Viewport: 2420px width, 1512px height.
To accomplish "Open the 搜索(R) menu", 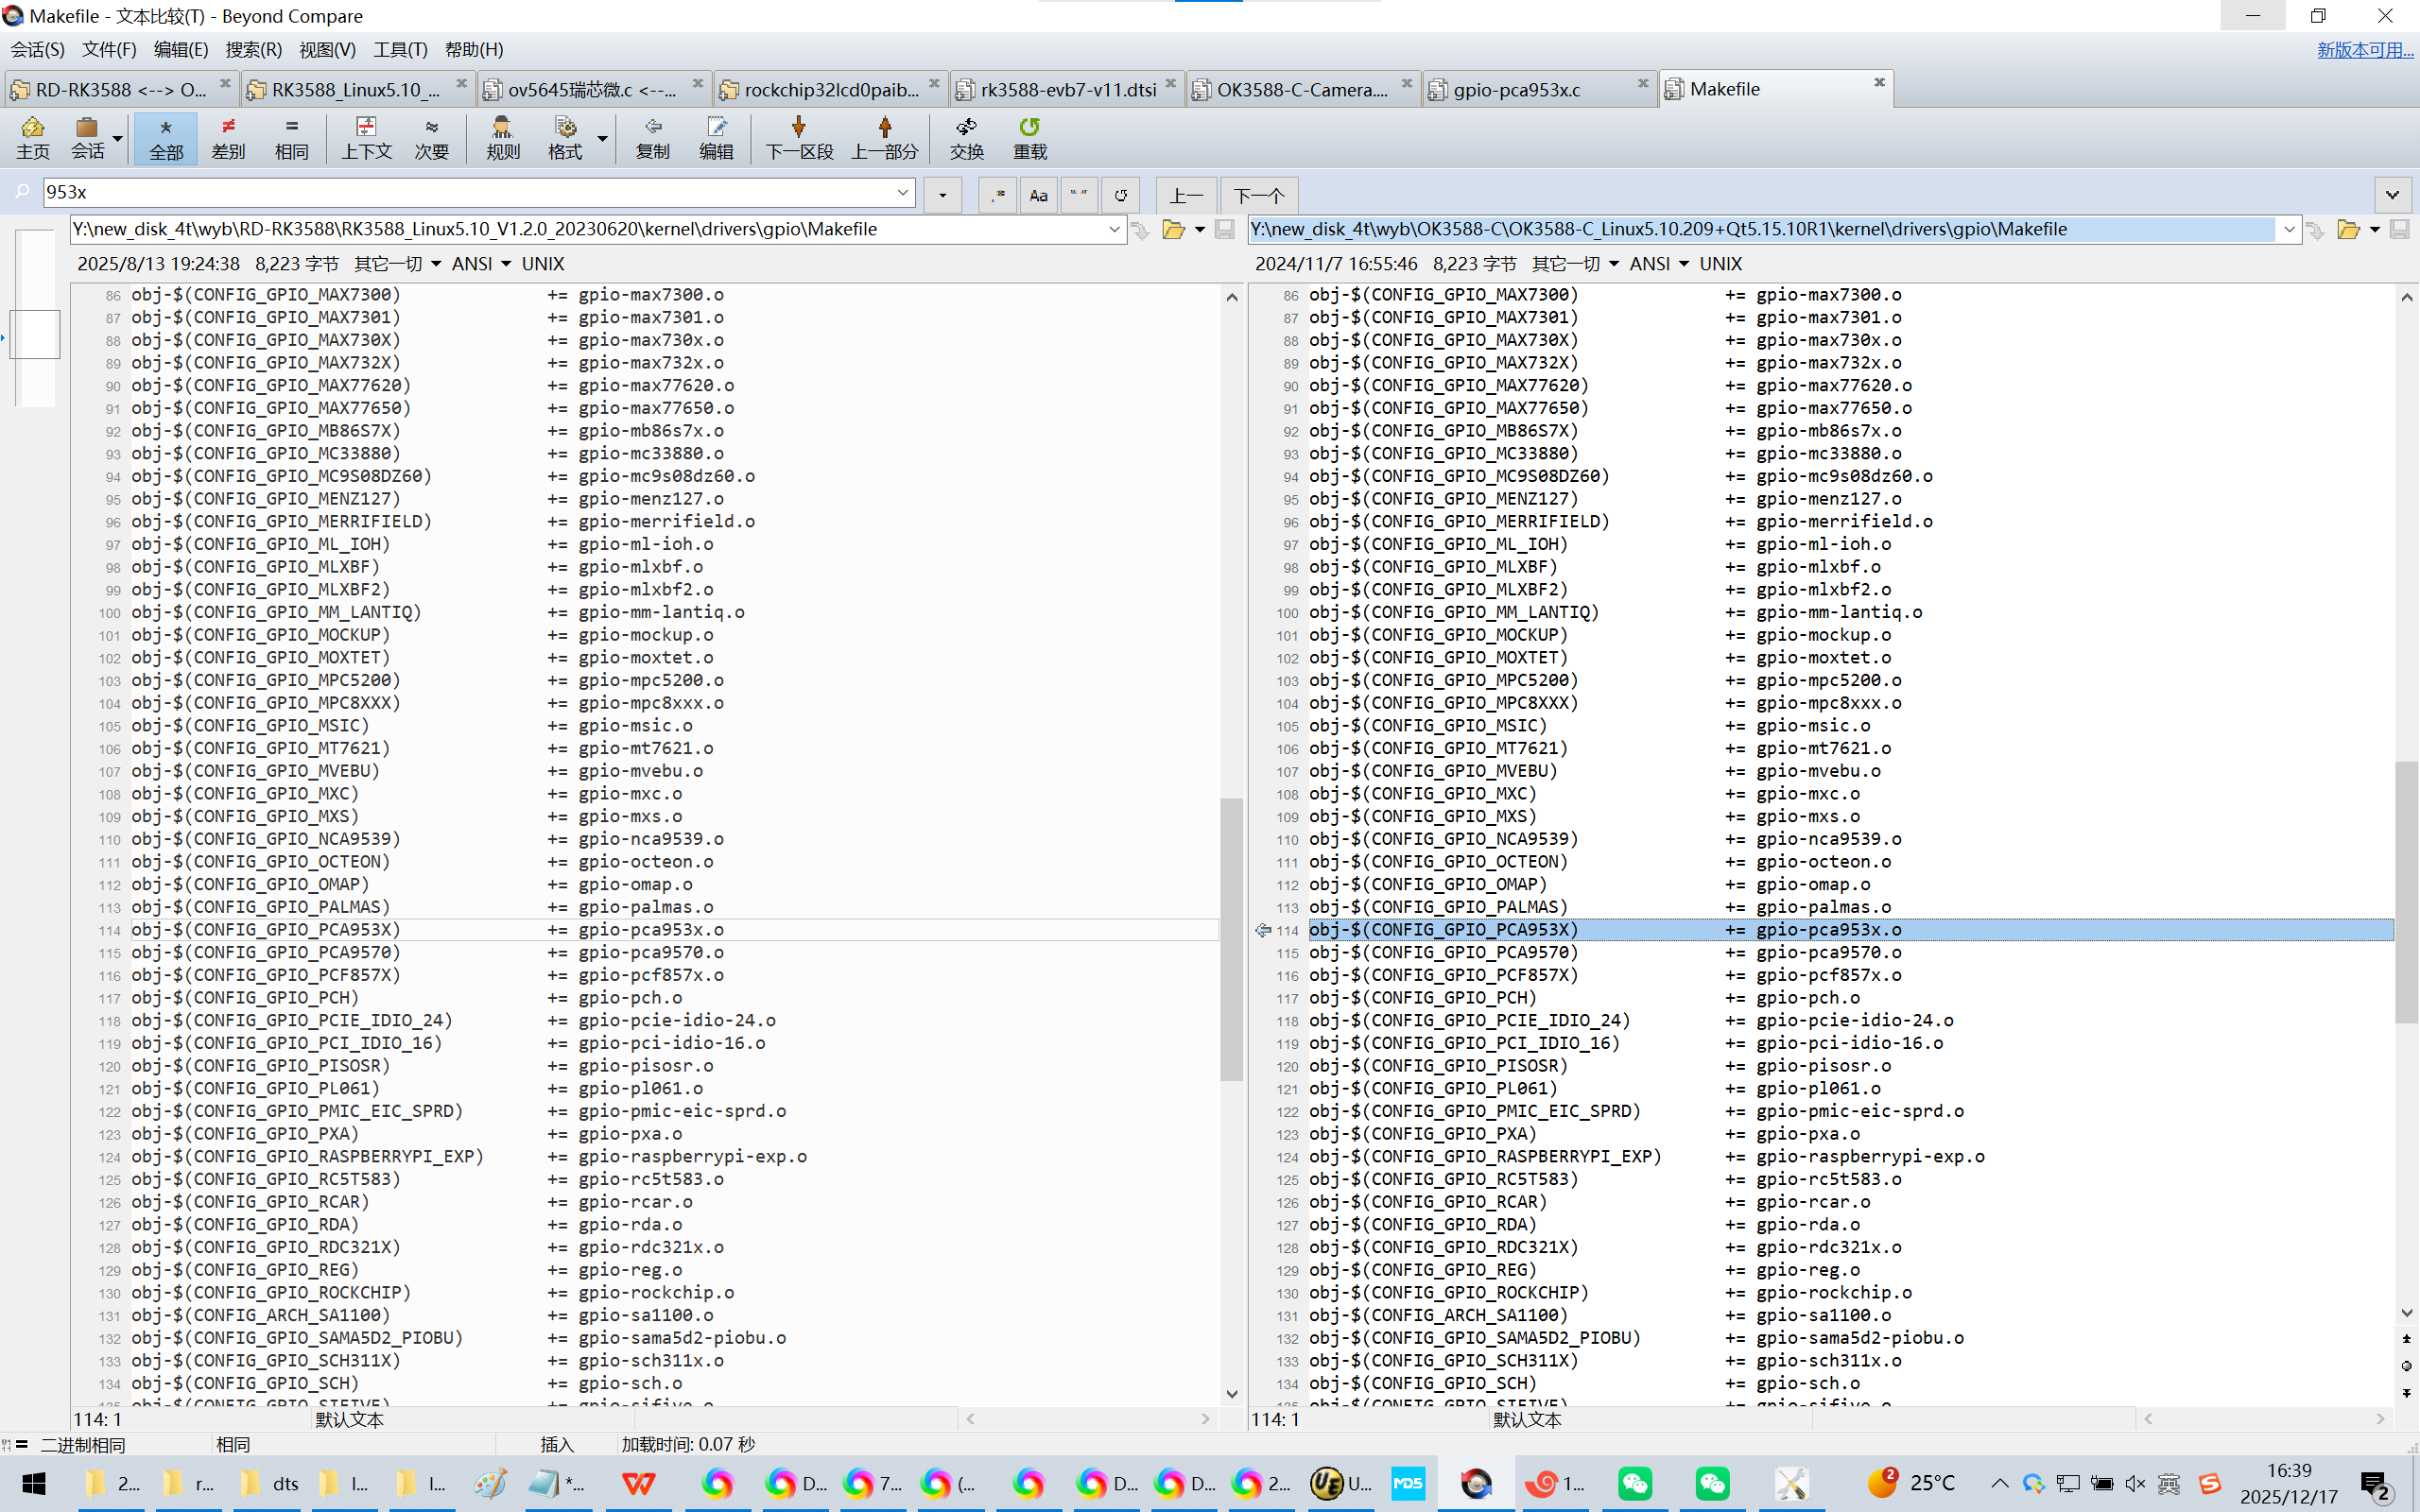I will (x=253, y=50).
